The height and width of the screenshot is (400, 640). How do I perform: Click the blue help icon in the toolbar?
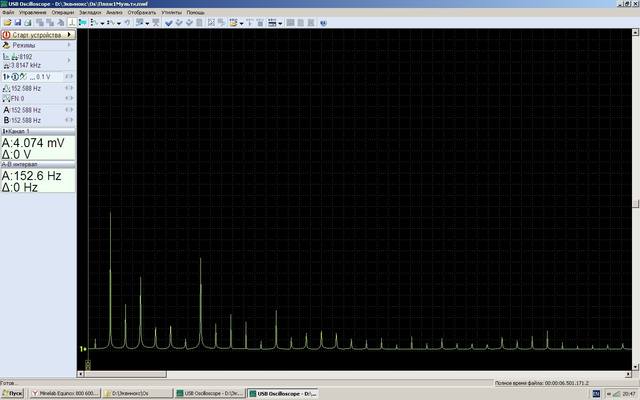click(323, 23)
